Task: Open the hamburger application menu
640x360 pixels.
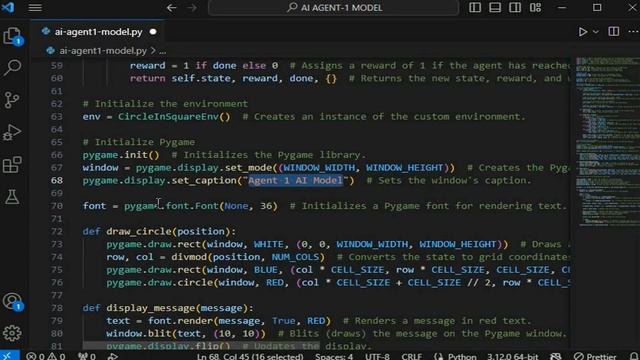Action: pos(35,8)
